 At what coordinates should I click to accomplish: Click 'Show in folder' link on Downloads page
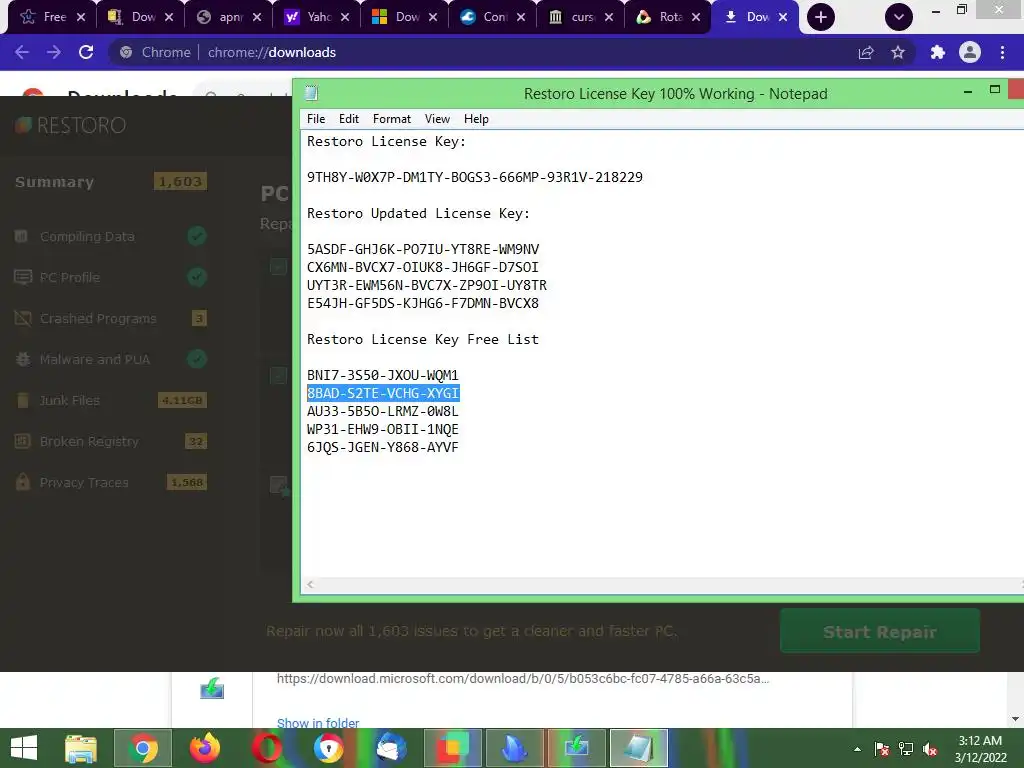coord(318,723)
